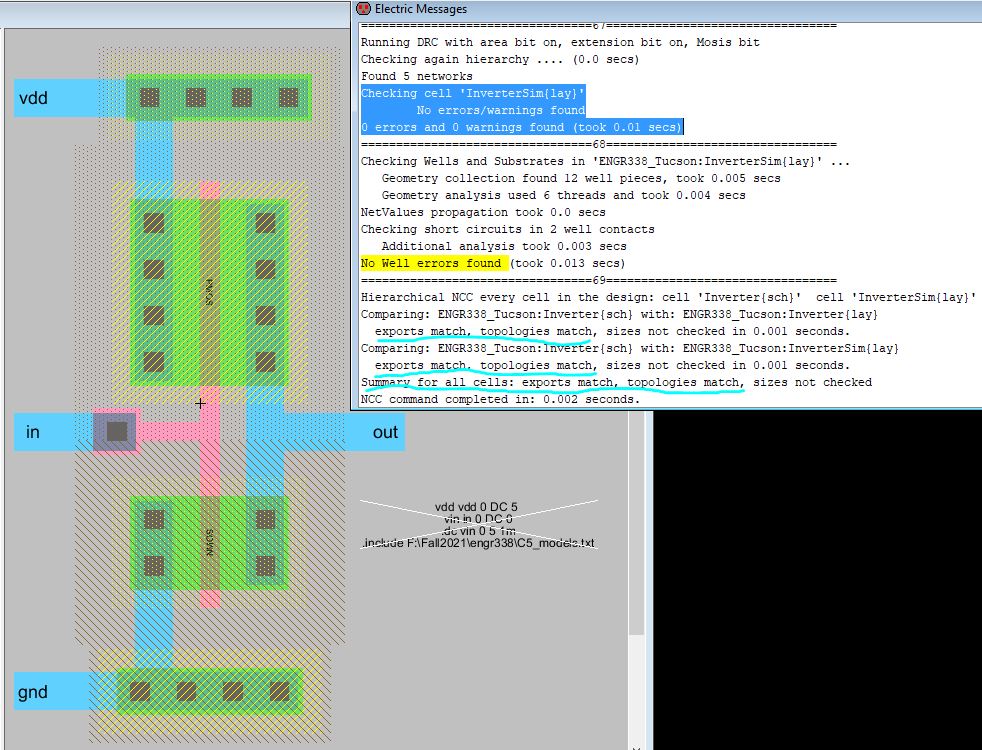Click the leftmost contact cut on vdd rail
The image size is (982, 750).
149,97
